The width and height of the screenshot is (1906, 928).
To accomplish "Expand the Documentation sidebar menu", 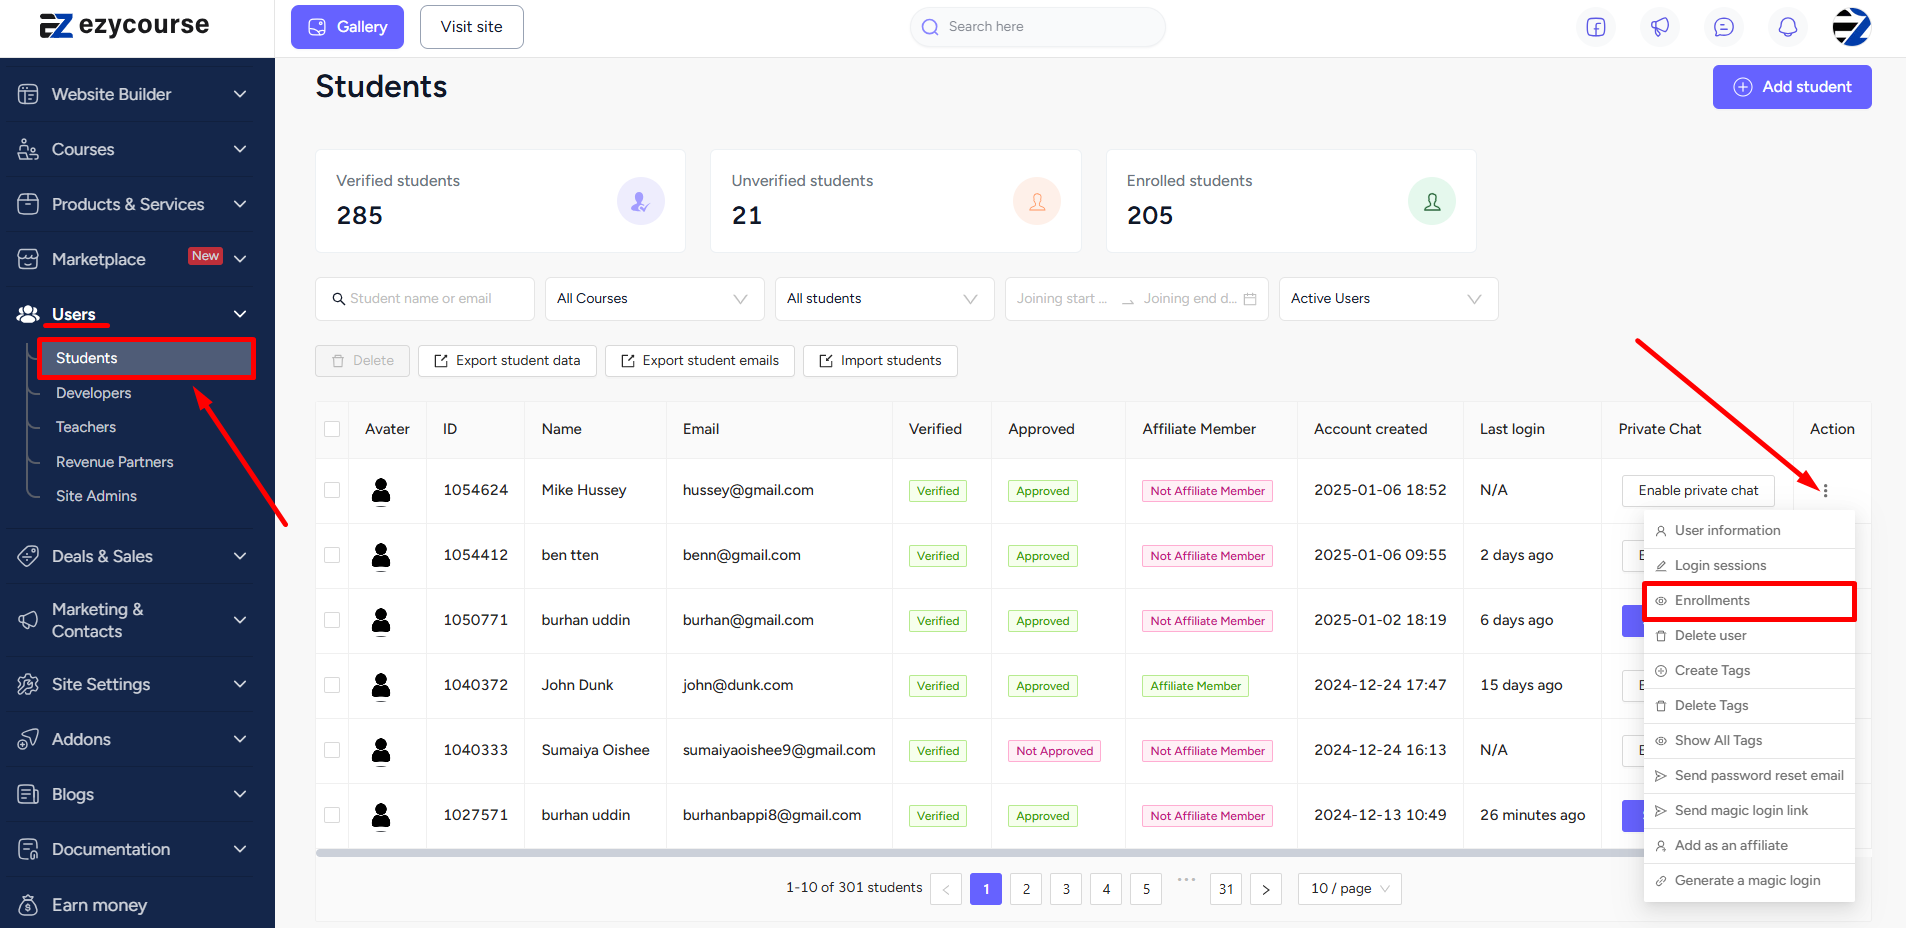I will coord(240,849).
